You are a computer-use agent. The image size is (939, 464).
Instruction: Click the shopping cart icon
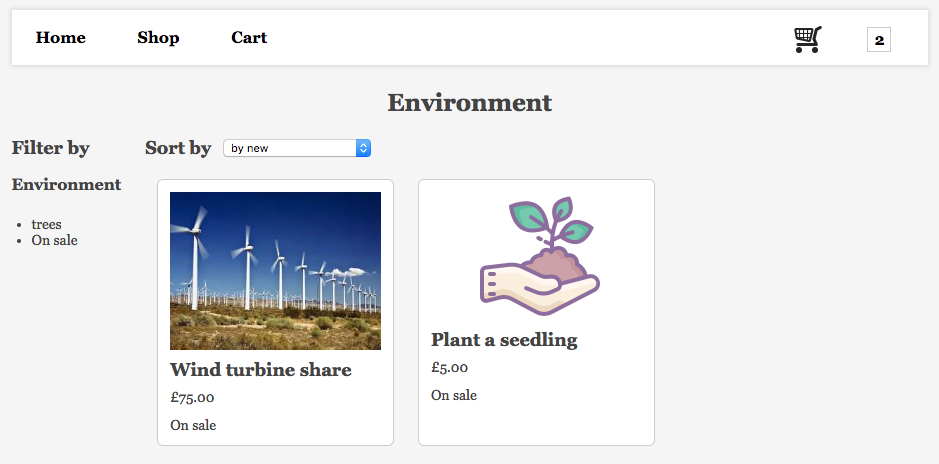point(808,39)
